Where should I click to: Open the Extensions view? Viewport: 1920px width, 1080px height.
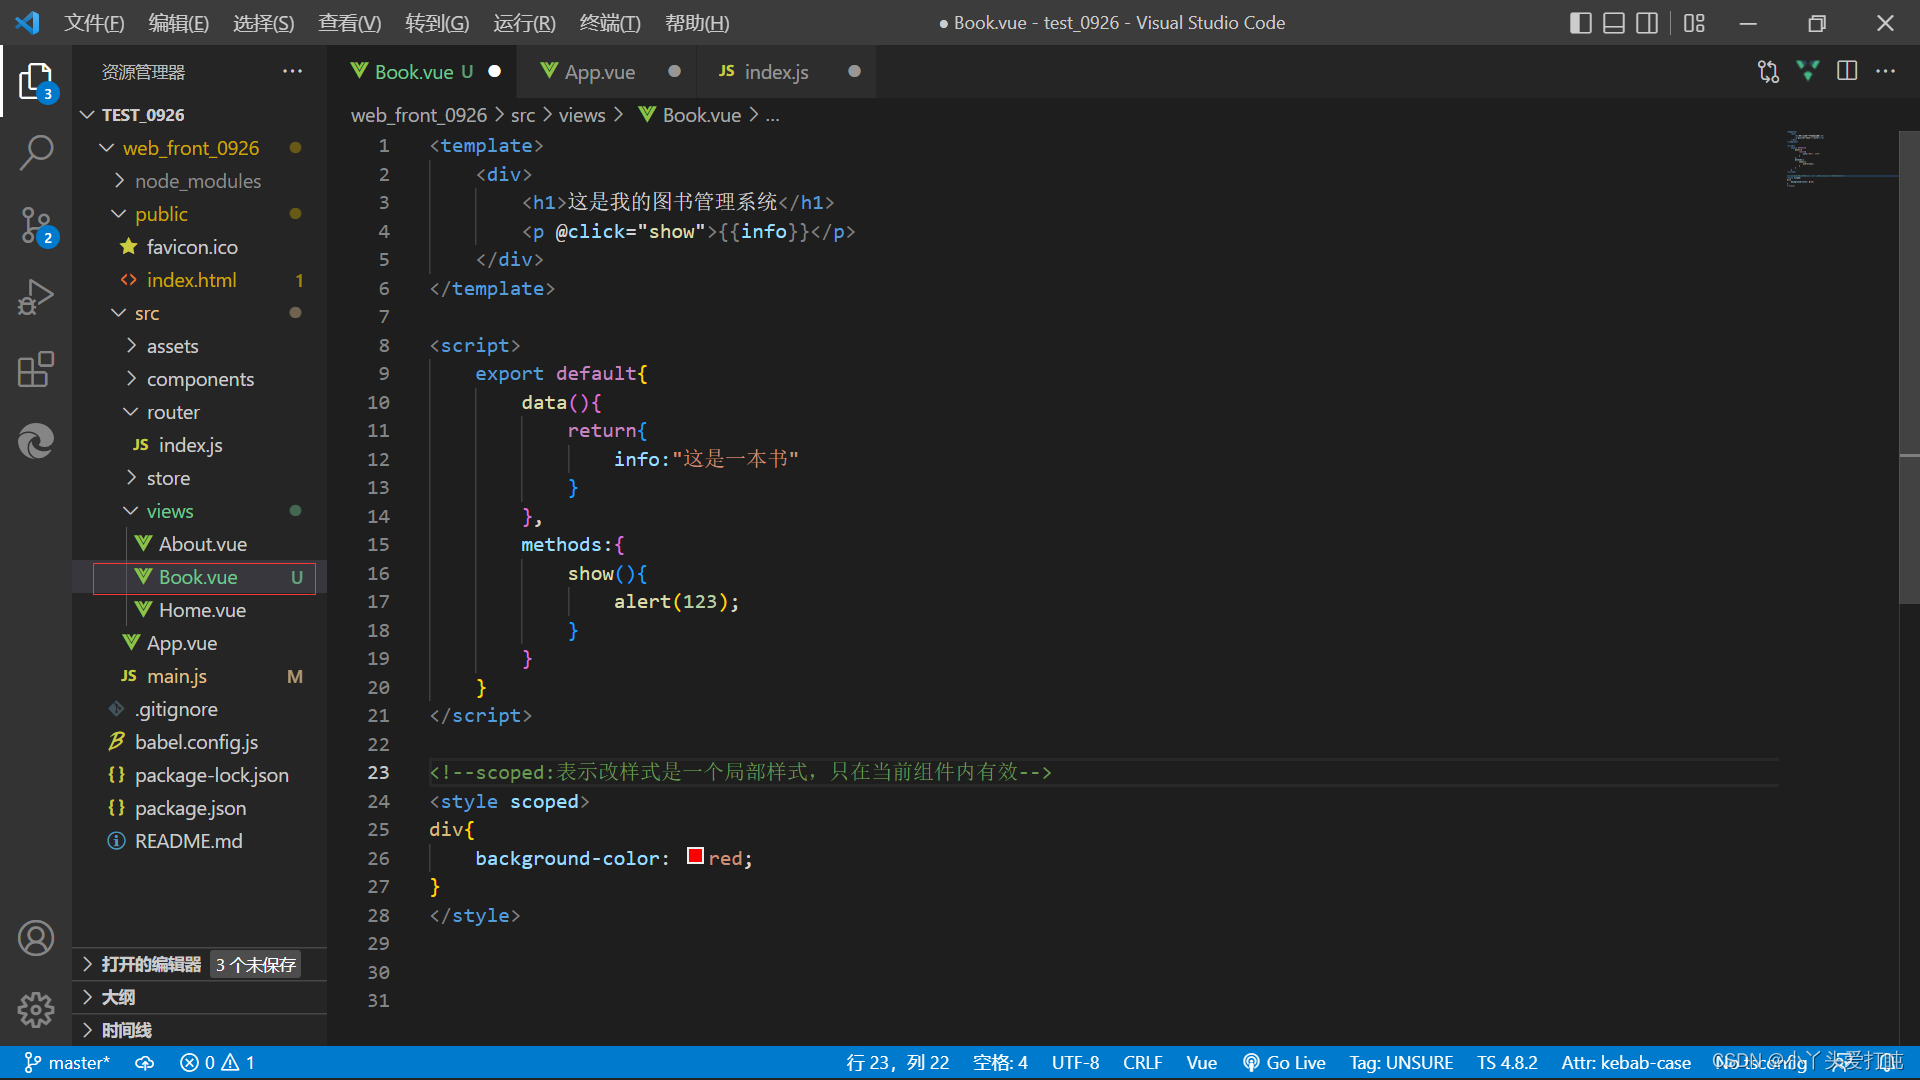[x=36, y=369]
